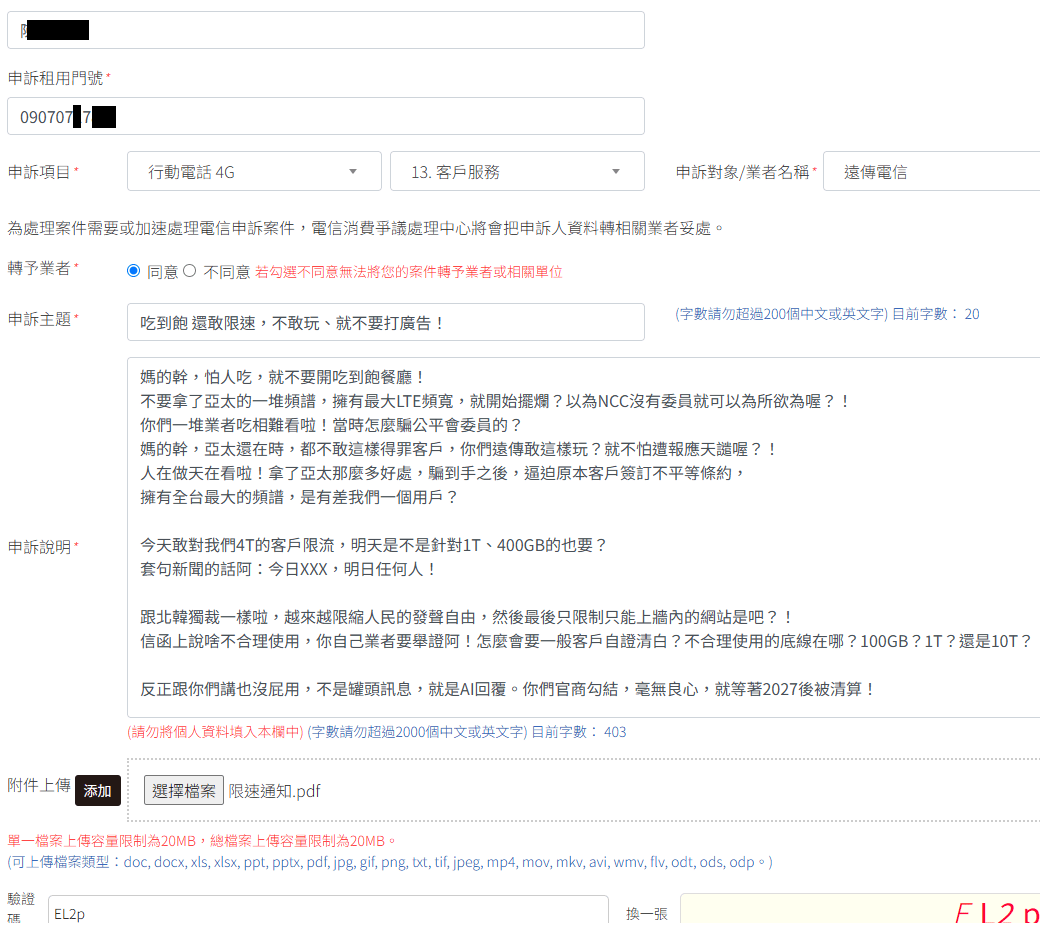Click 換一張 to refresh the captcha
Viewport: 1040px width, 928px height.
click(x=646, y=913)
